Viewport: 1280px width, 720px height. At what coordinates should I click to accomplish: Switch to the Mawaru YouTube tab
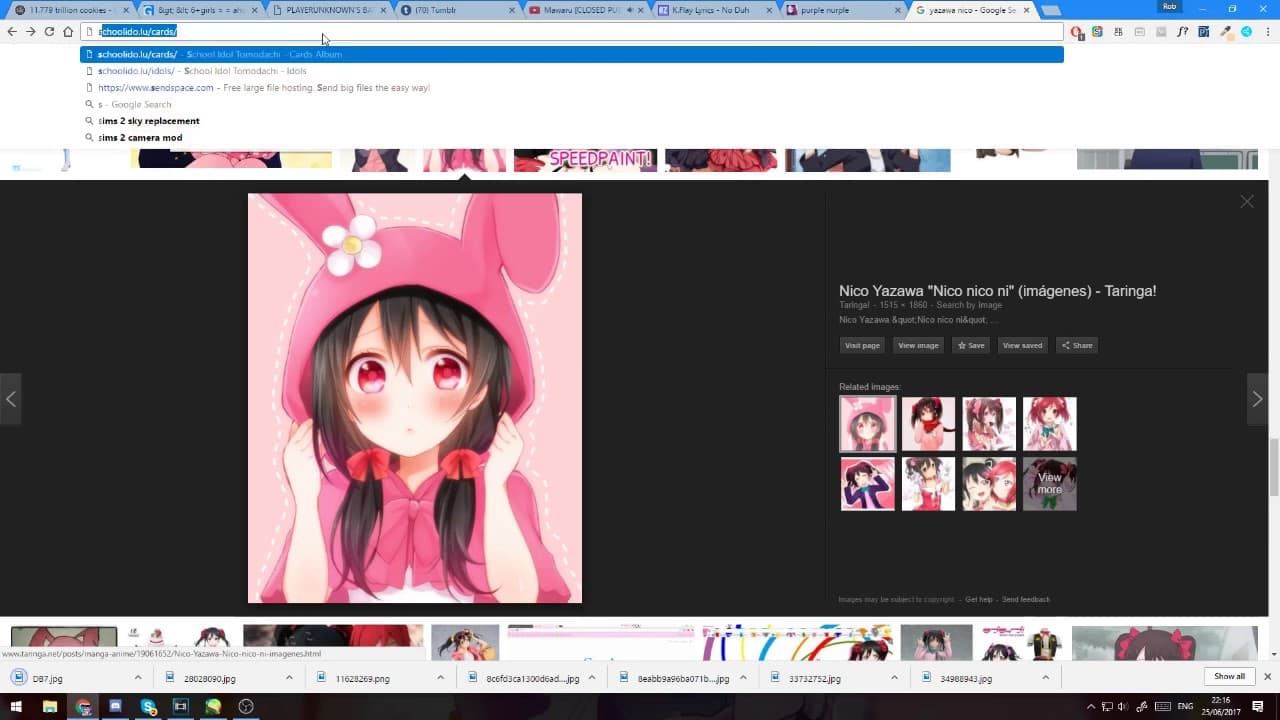tap(586, 10)
